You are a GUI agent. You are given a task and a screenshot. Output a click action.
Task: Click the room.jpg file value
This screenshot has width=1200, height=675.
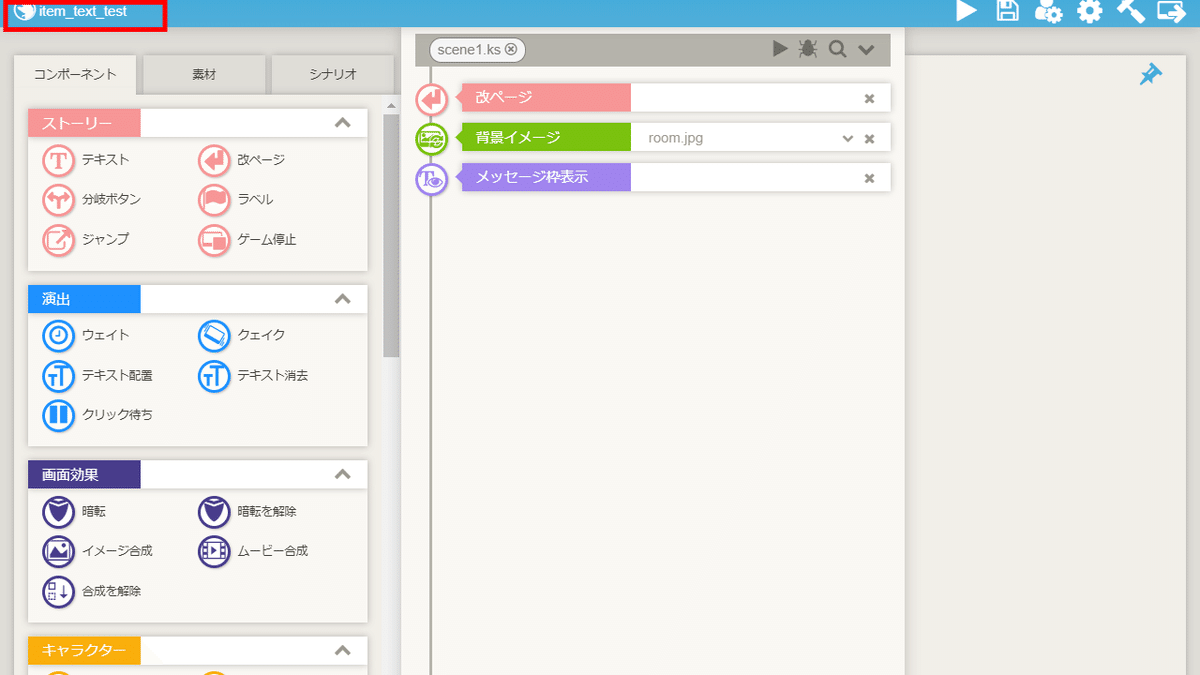tap(676, 138)
